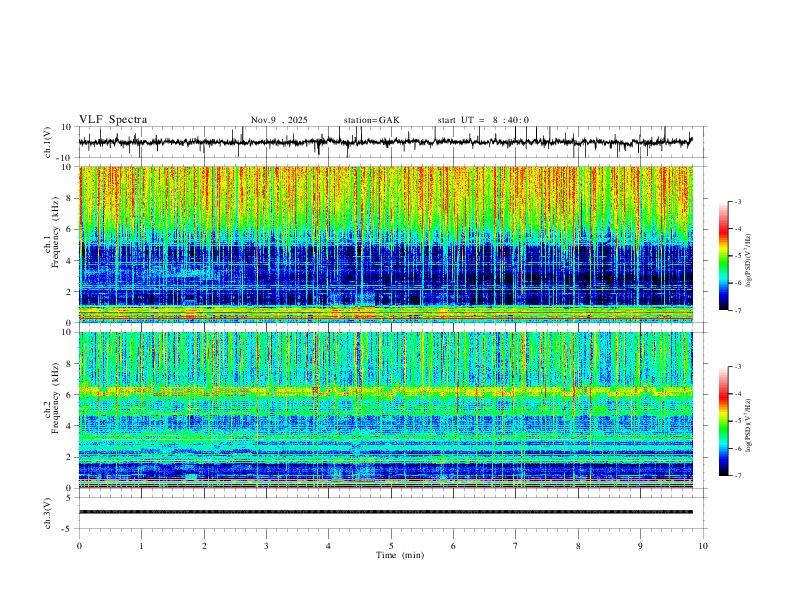
Task: Click tick label "7" on the Time axis
Action: coord(515,546)
